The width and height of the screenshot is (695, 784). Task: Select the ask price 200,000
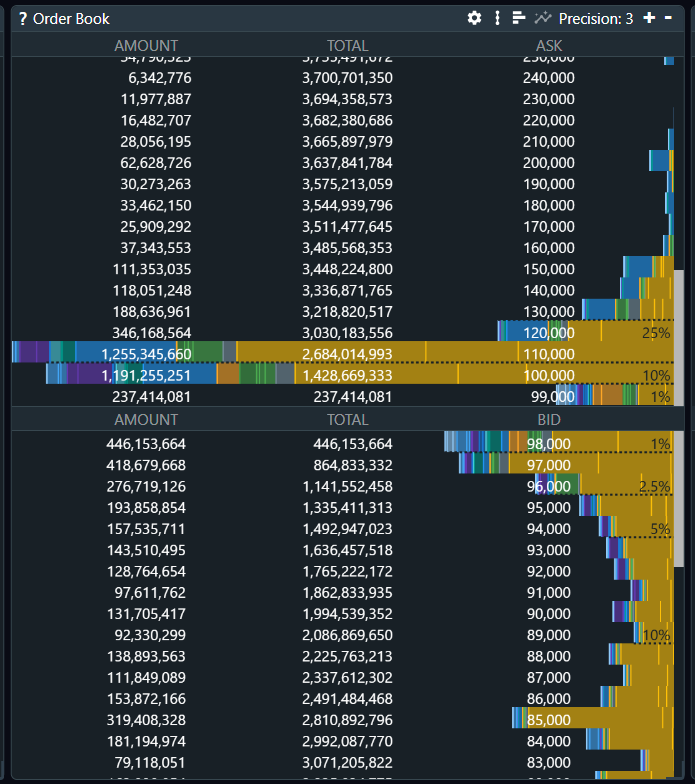(548, 163)
